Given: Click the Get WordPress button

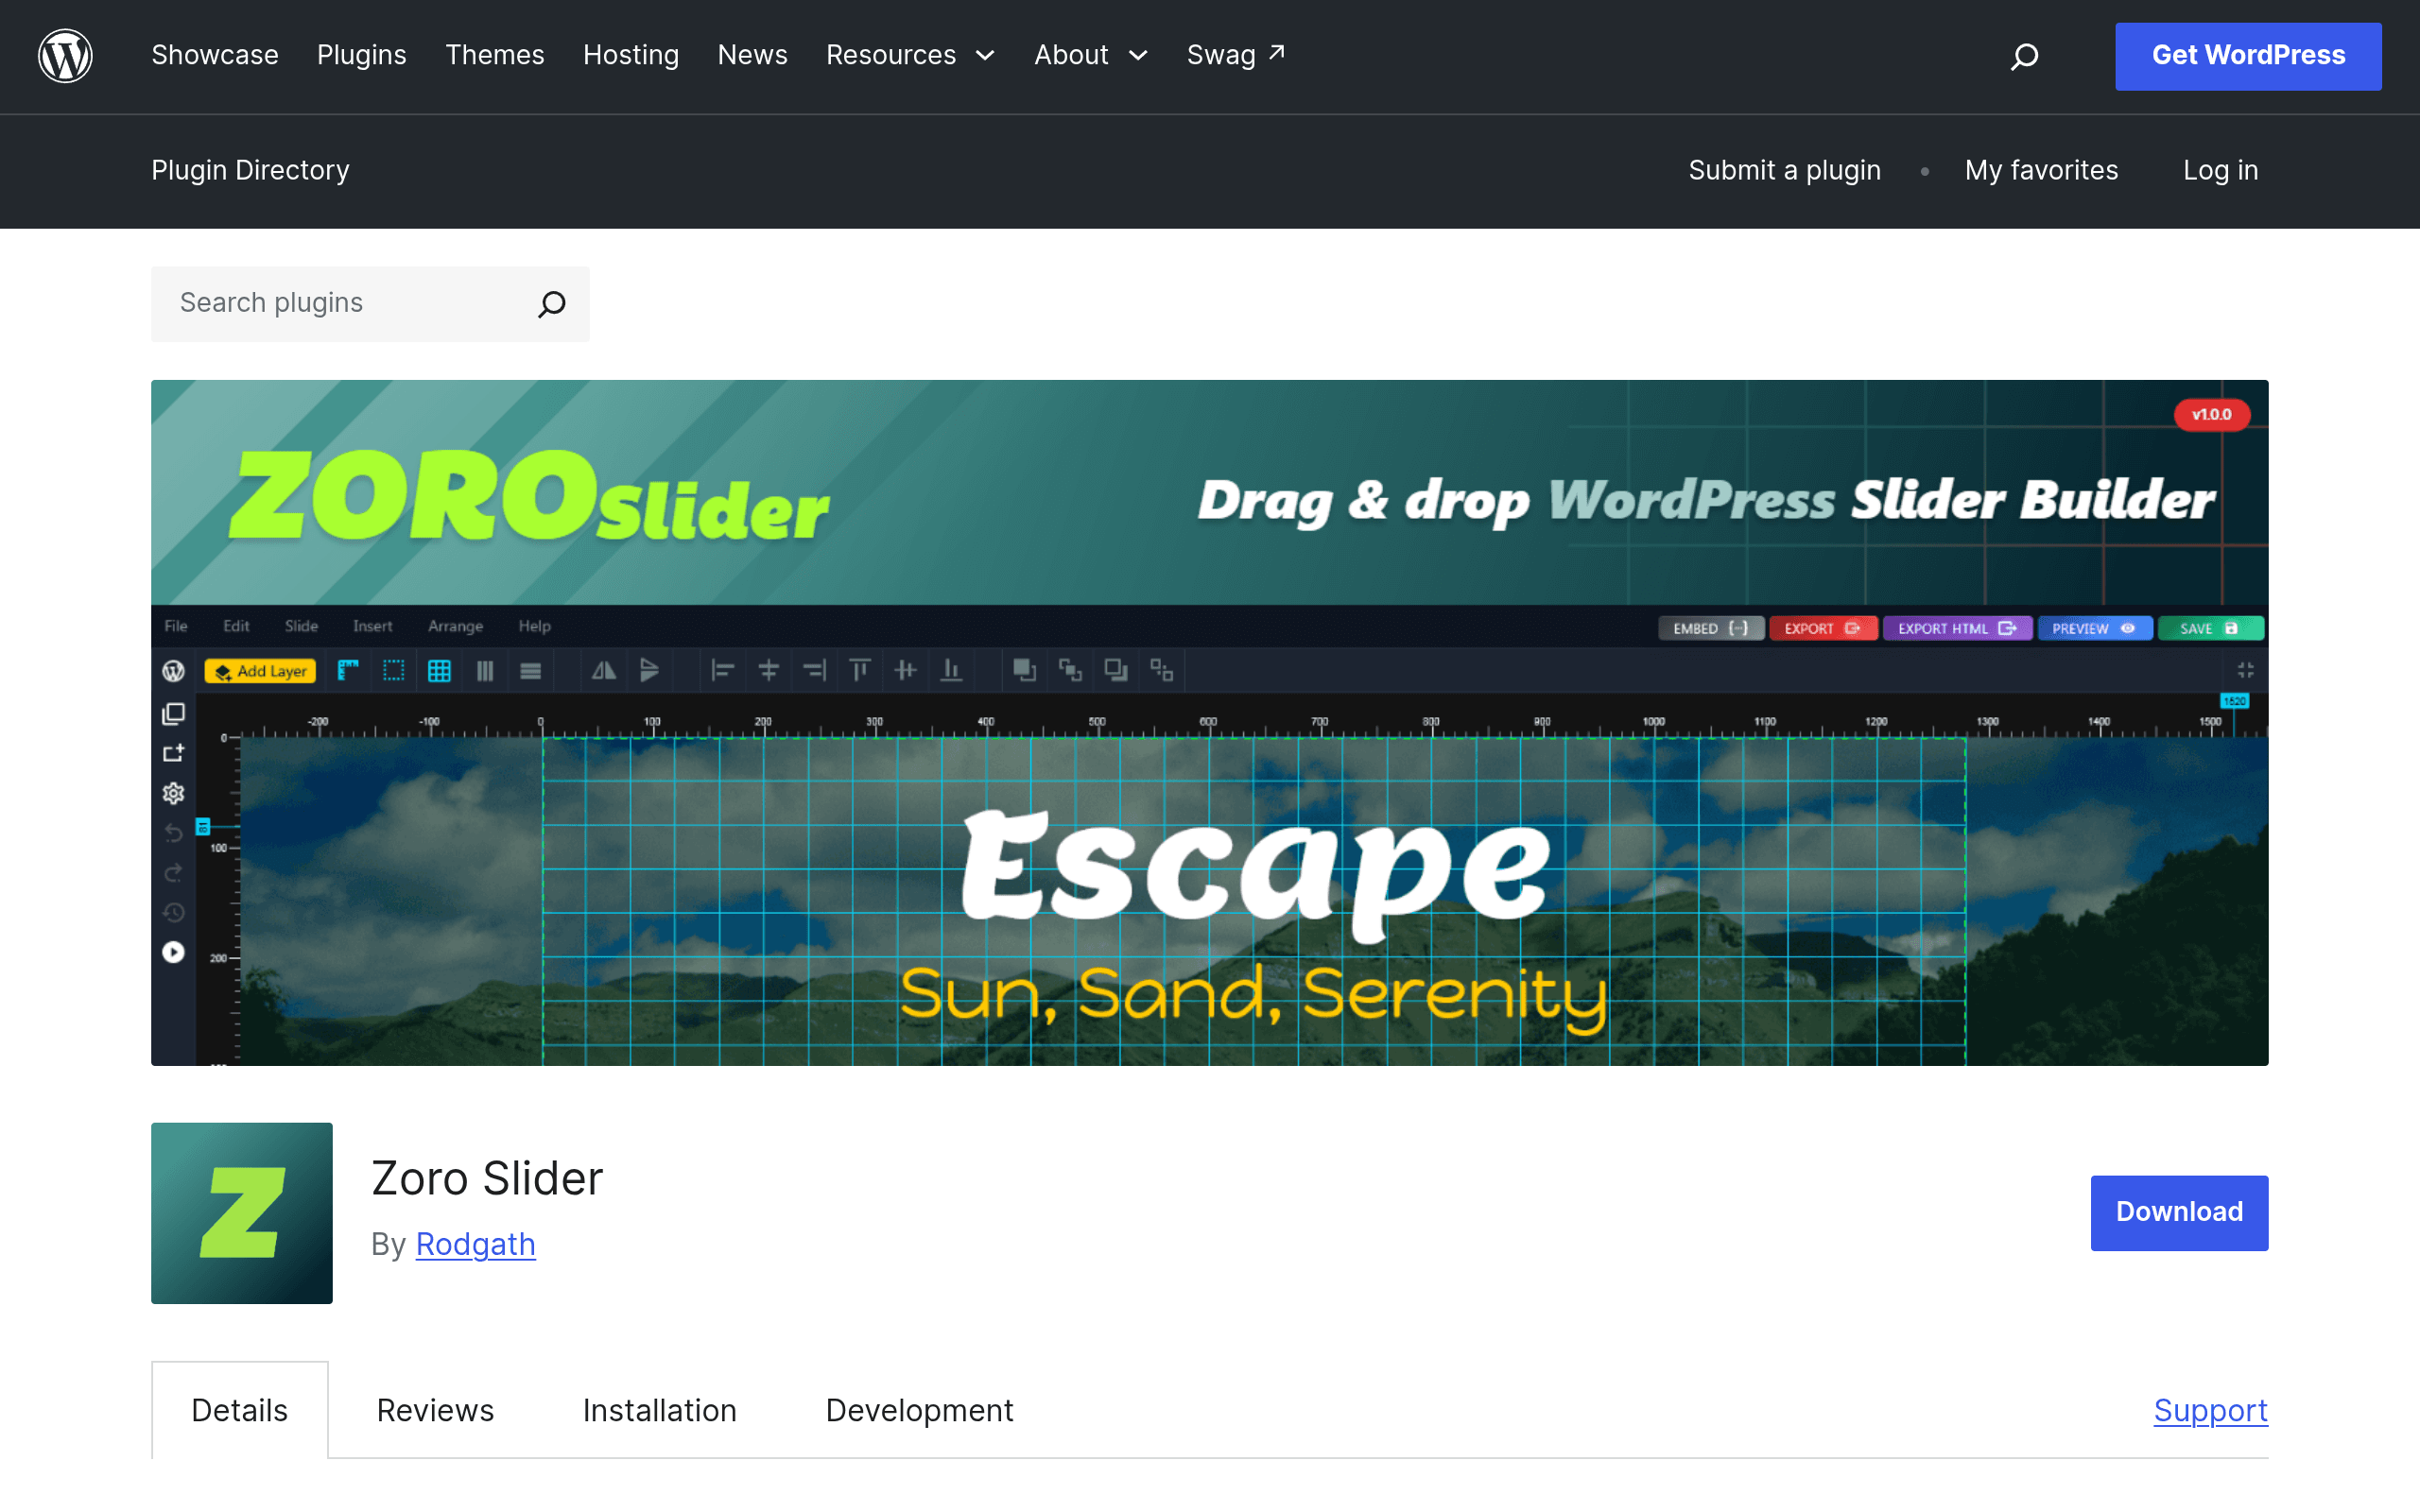Looking at the screenshot, I should (x=2248, y=56).
